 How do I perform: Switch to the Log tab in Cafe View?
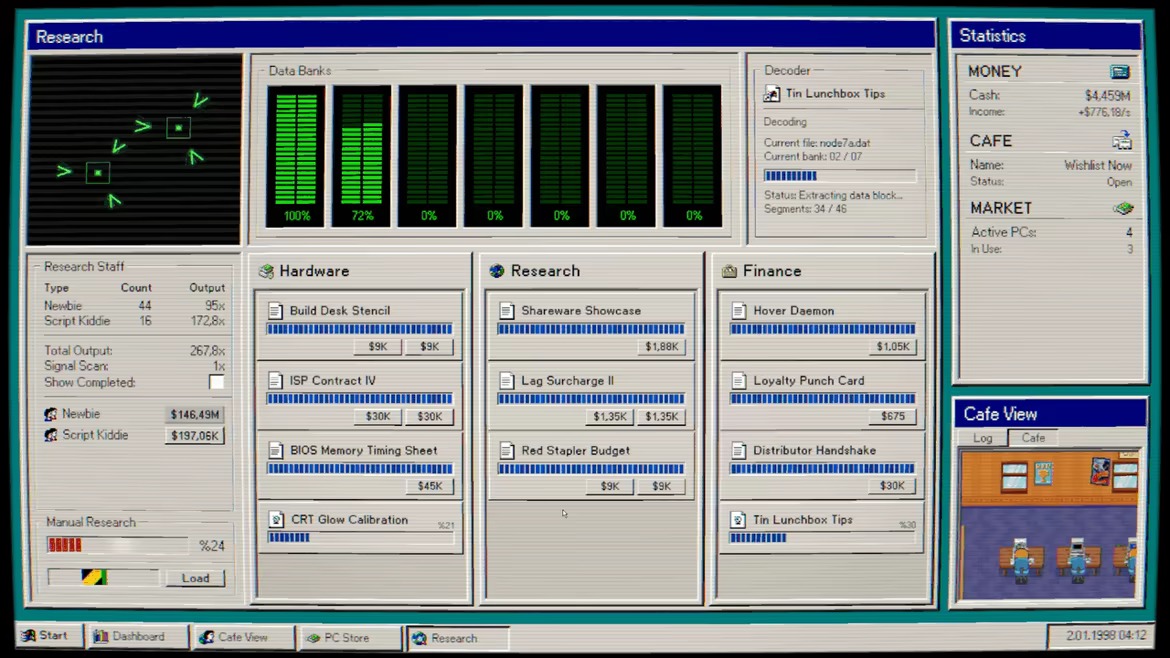983,438
